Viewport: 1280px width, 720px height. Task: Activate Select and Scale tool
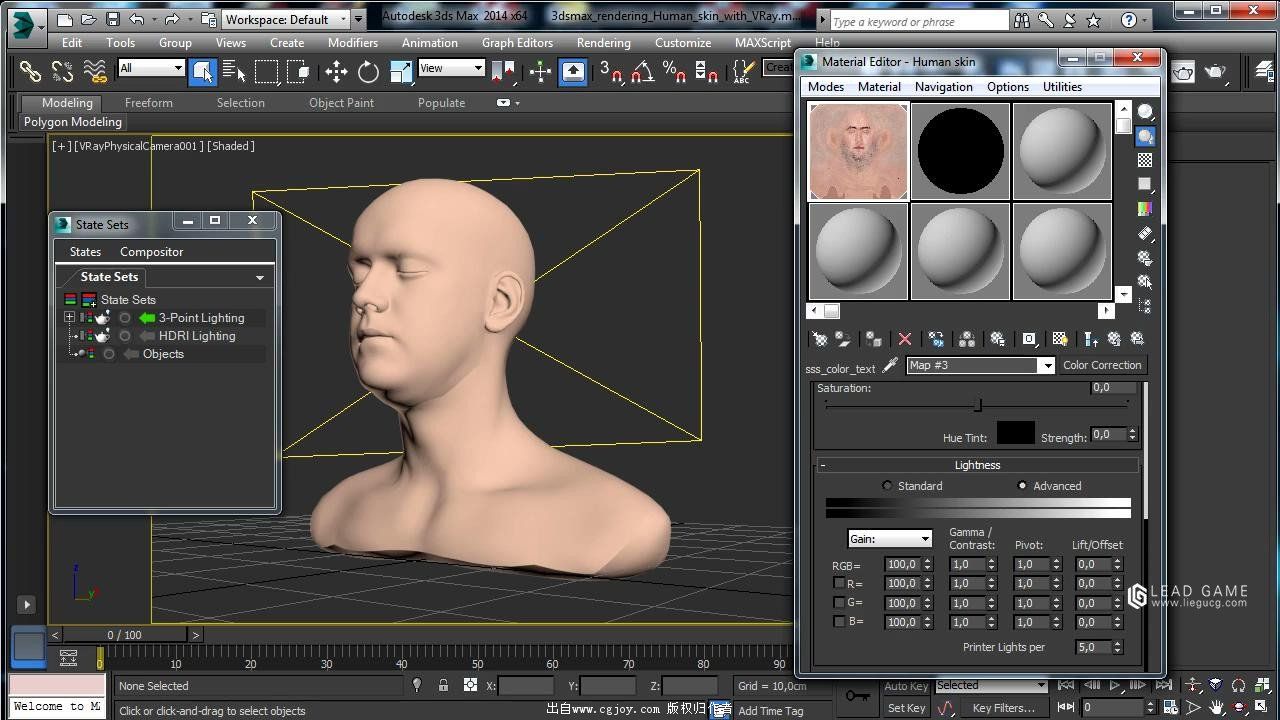click(x=401, y=71)
